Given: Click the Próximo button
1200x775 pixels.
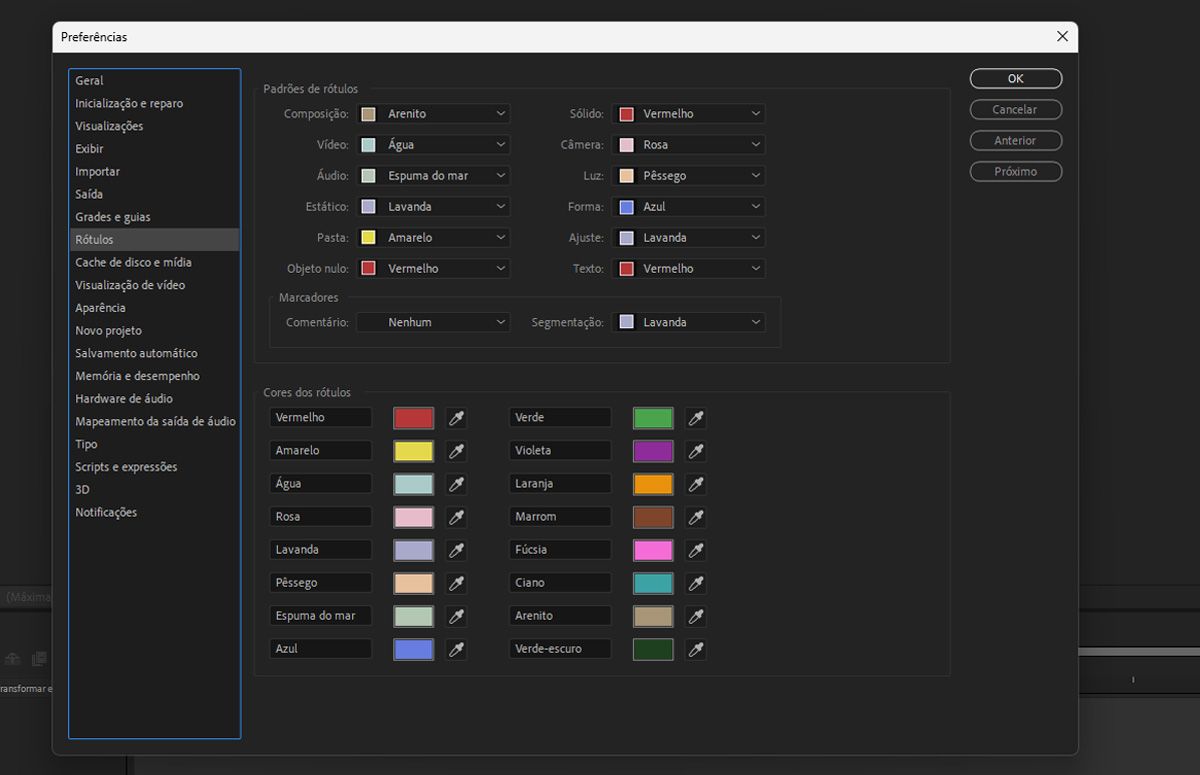Looking at the screenshot, I should tap(1016, 172).
